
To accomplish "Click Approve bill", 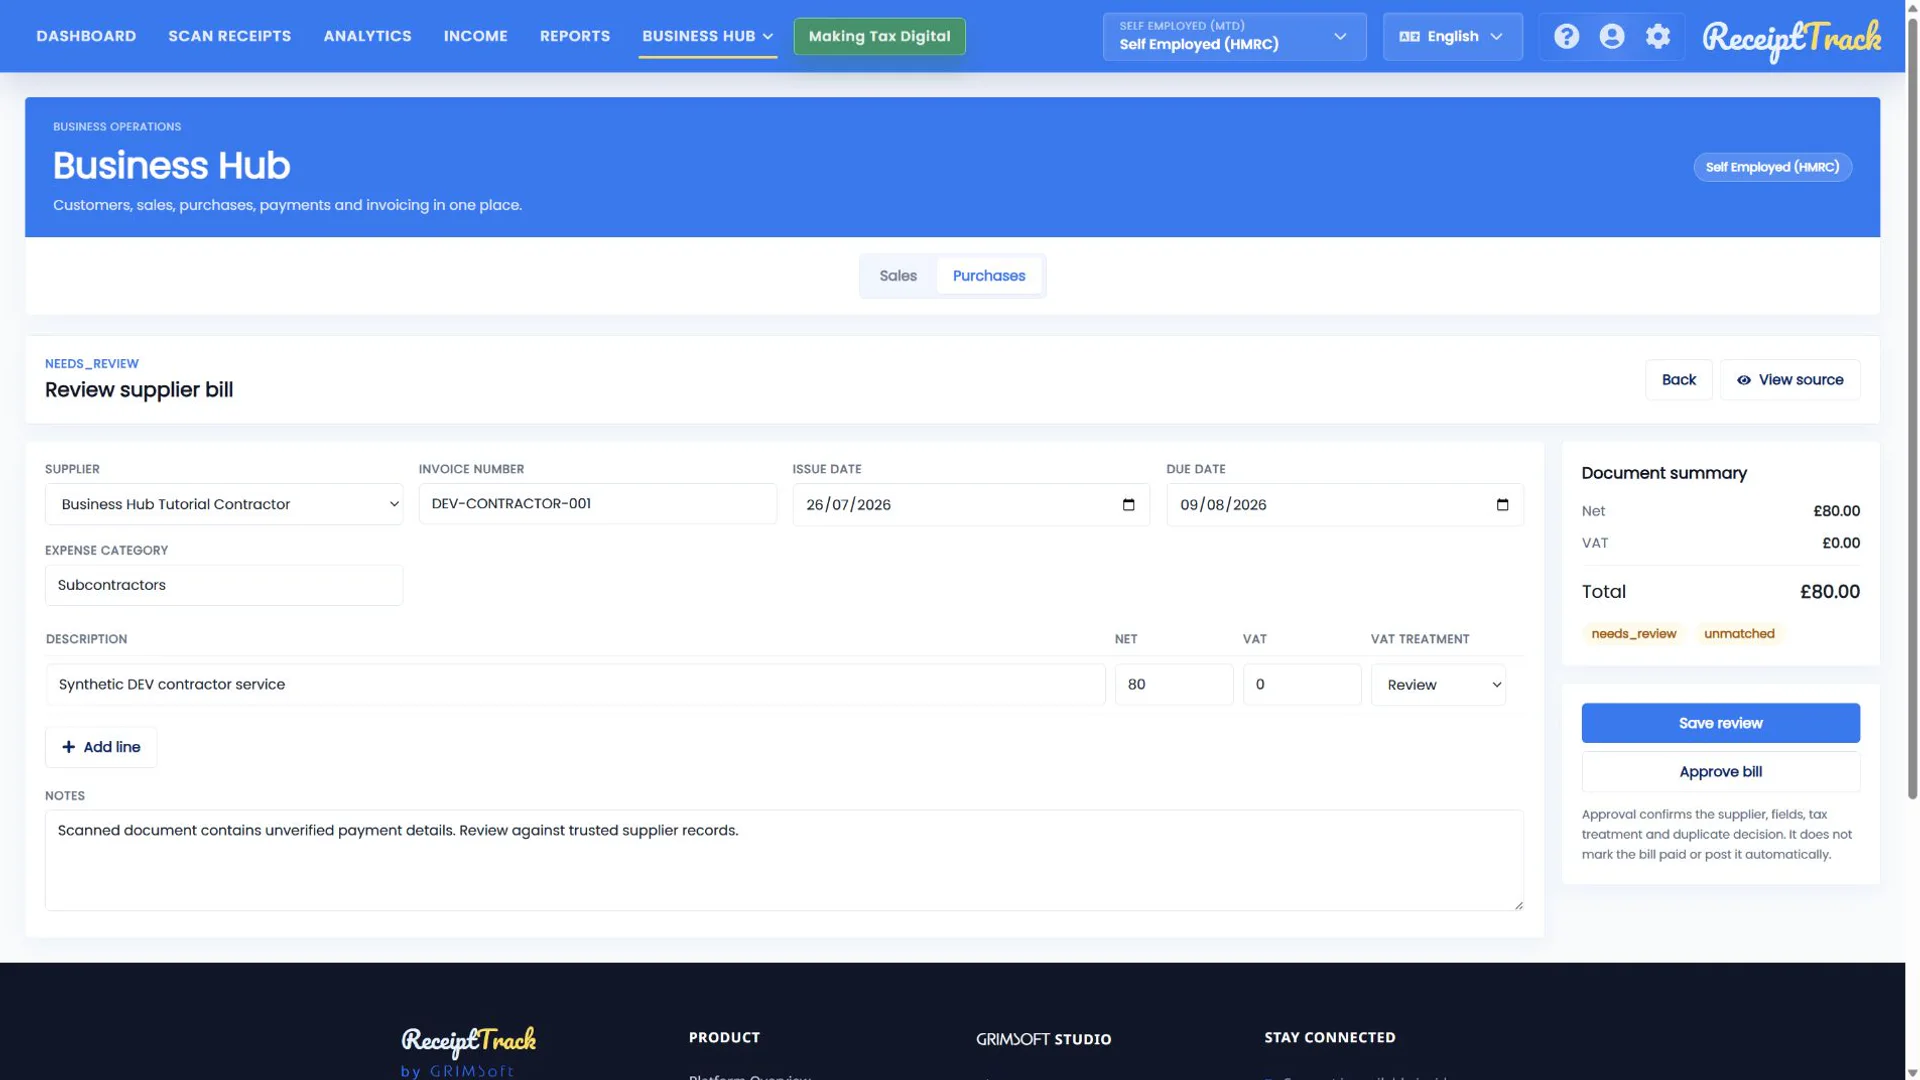I will click(x=1720, y=772).
